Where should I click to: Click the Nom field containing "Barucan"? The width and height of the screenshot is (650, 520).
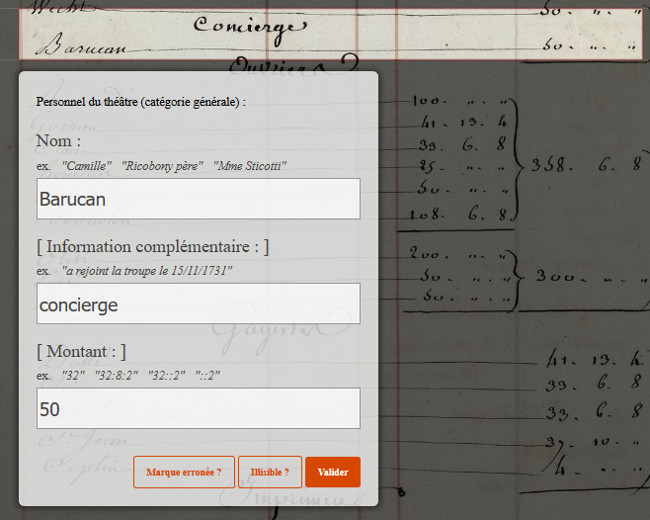pyautogui.click(x=198, y=199)
